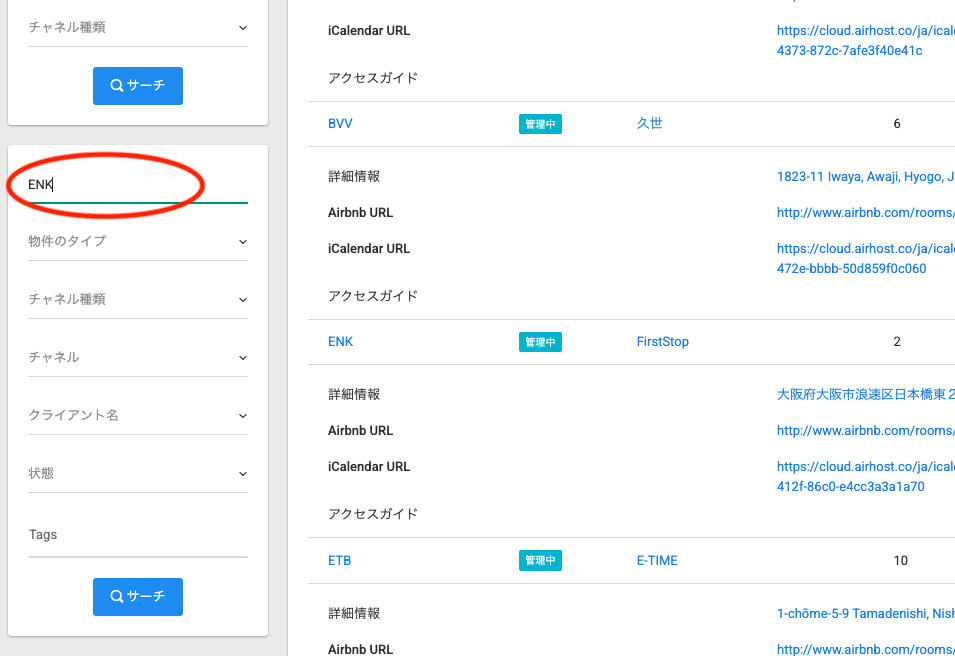Click the FirstStop client link
The image size is (955, 656).
point(662,342)
